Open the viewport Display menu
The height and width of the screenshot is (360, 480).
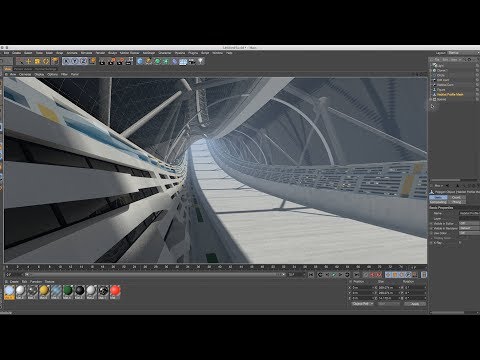point(39,74)
